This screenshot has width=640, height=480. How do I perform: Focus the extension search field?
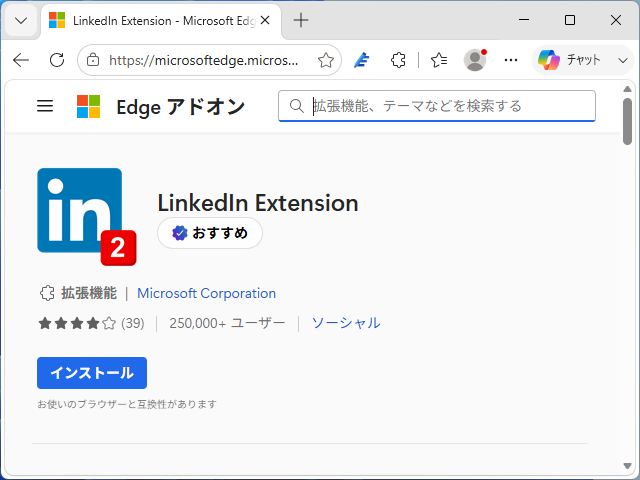tap(437, 106)
